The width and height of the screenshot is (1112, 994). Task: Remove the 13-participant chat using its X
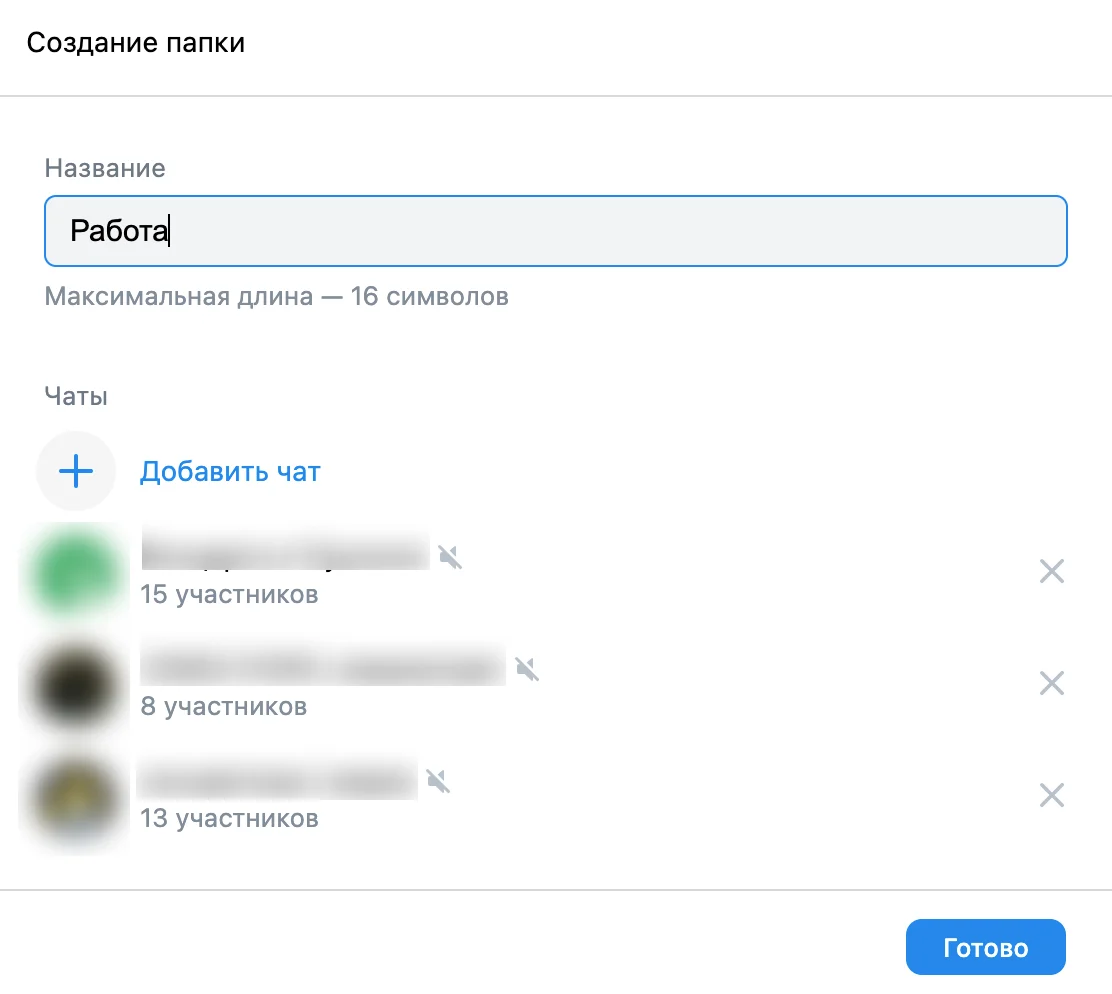click(1052, 795)
